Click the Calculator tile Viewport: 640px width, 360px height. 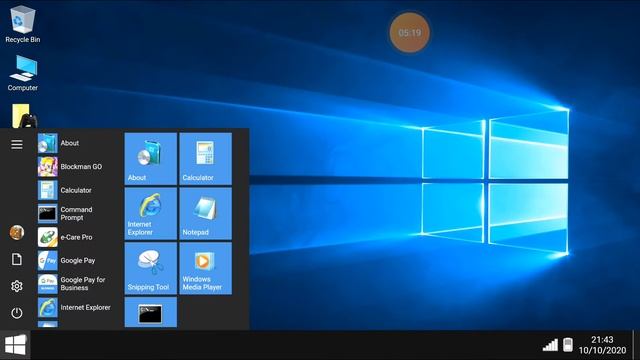point(205,159)
